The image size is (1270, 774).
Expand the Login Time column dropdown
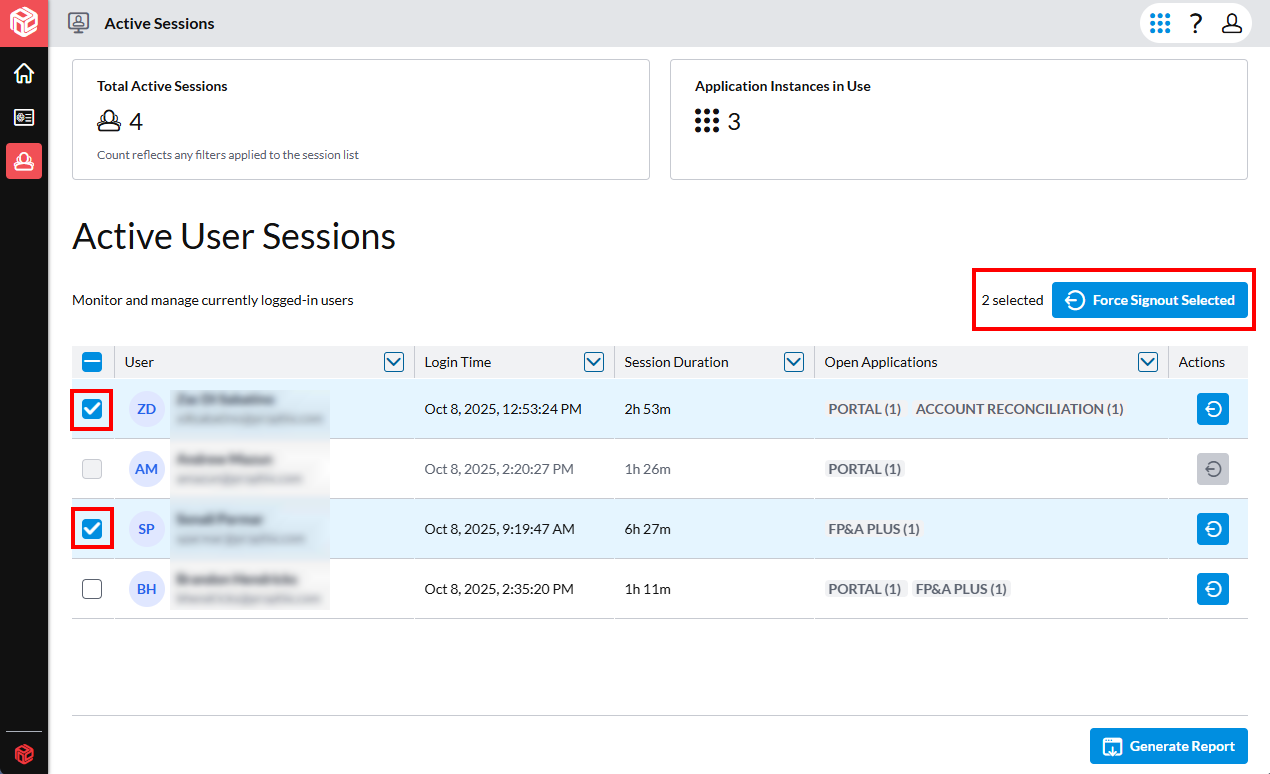(x=594, y=362)
